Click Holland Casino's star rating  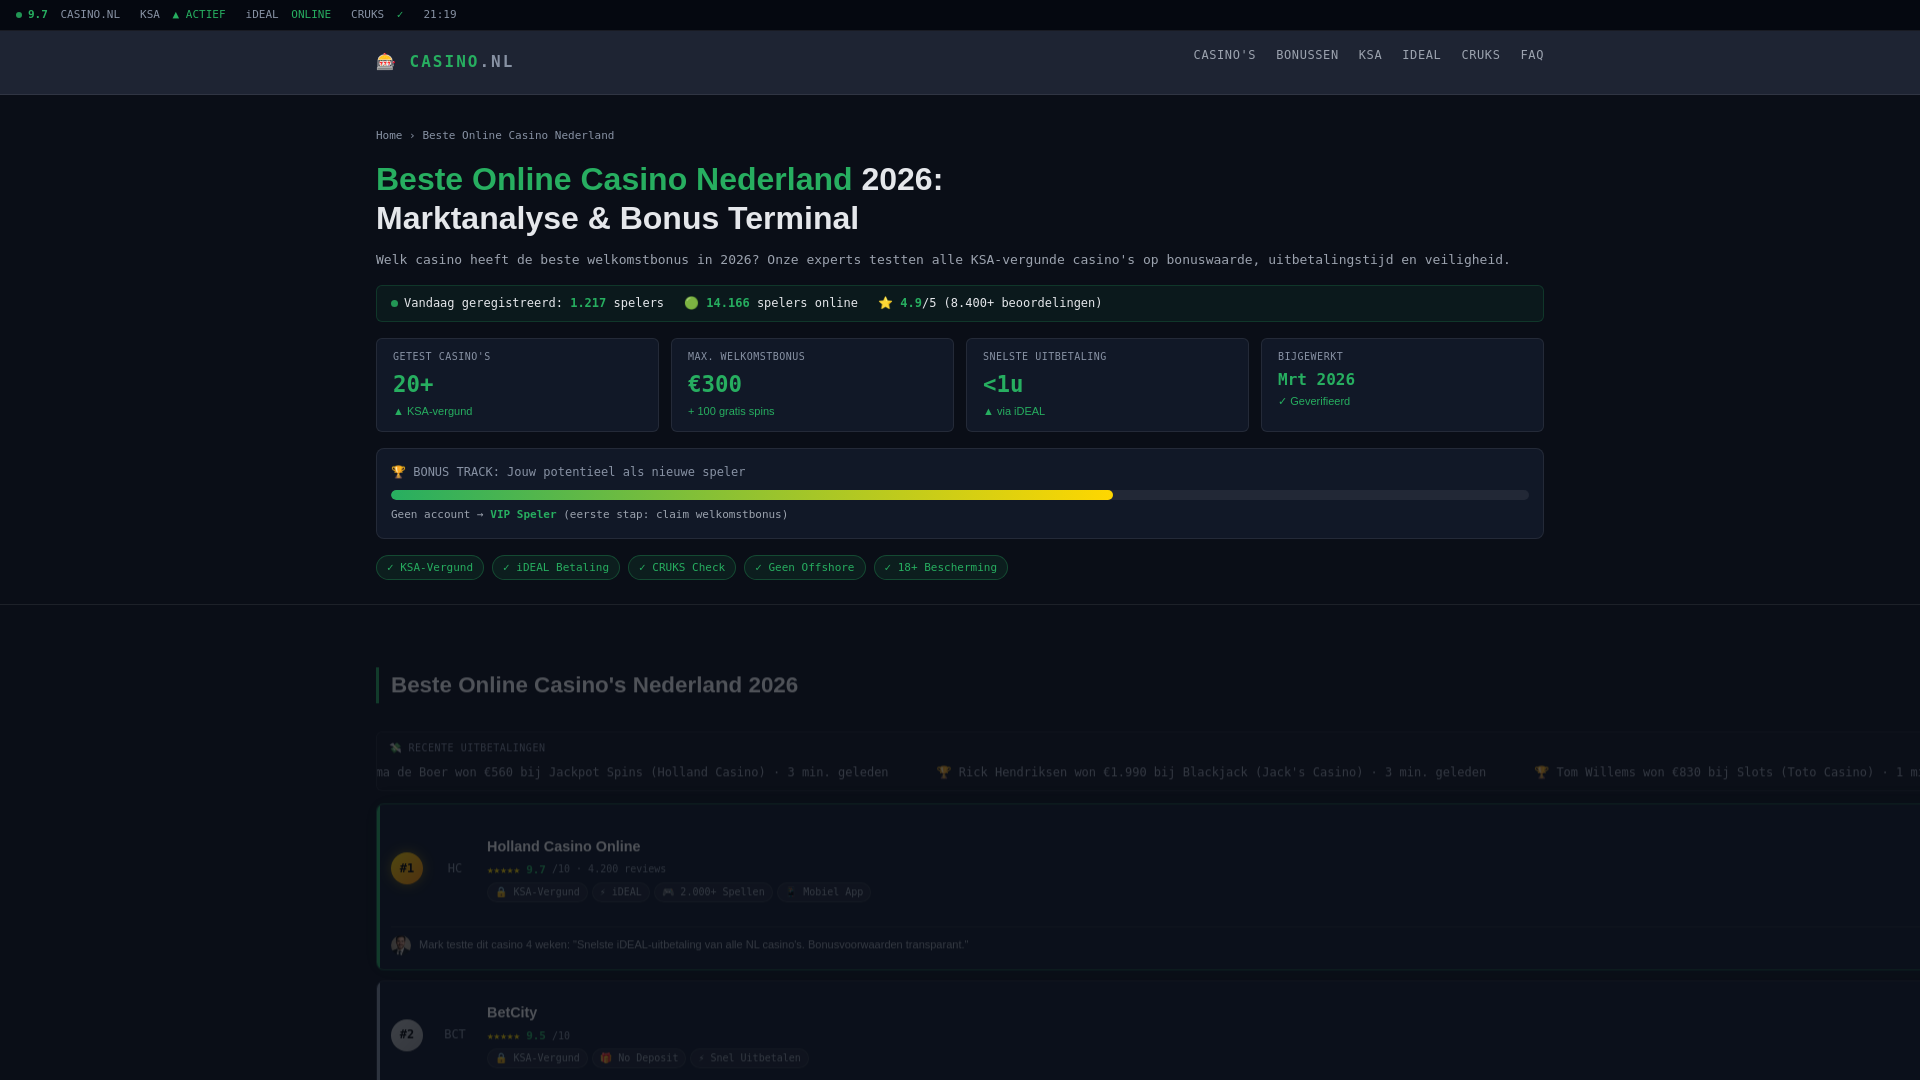(503, 870)
